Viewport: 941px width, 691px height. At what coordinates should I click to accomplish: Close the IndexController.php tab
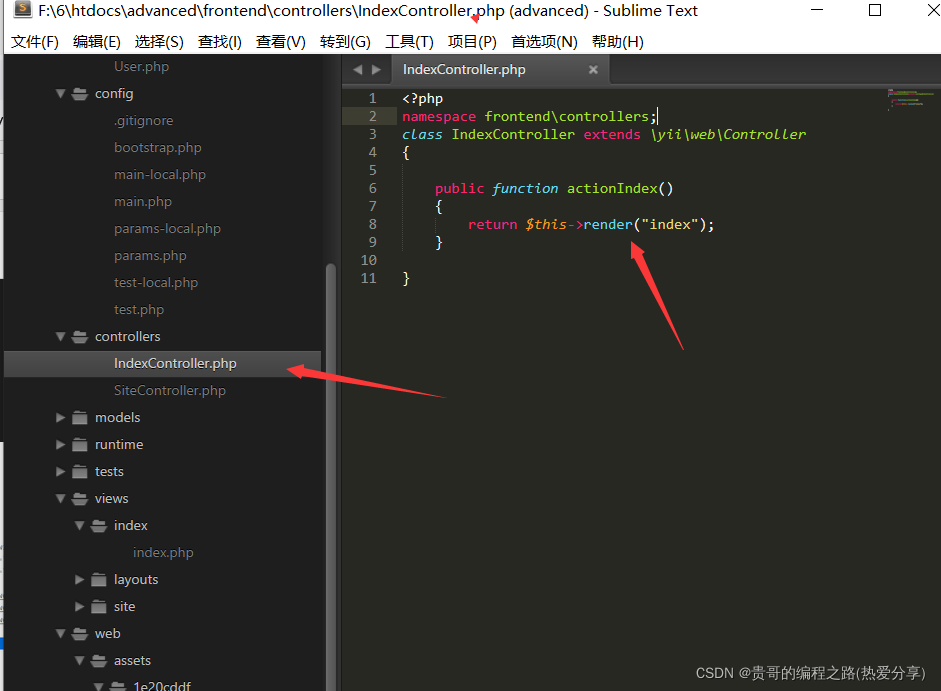click(593, 70)
